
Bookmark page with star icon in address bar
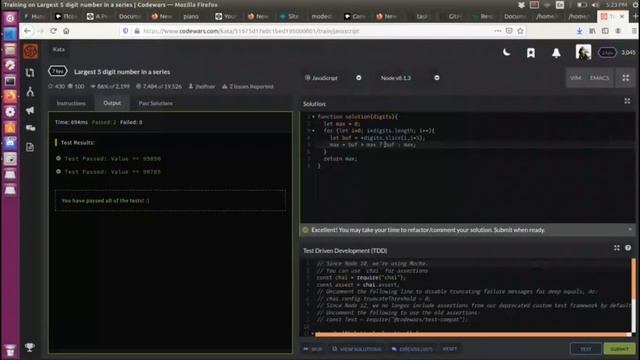(x=520, y=31)
